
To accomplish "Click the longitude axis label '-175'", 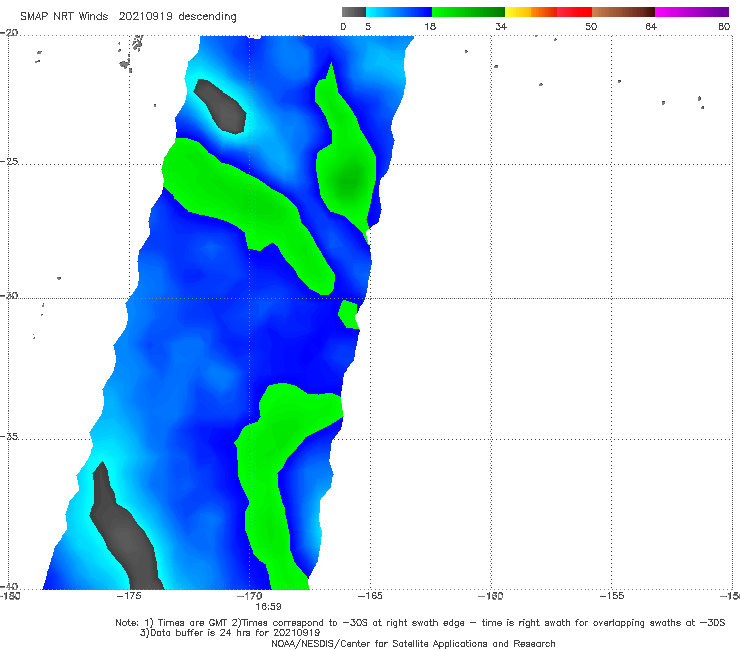I will [x=129, y=596].
